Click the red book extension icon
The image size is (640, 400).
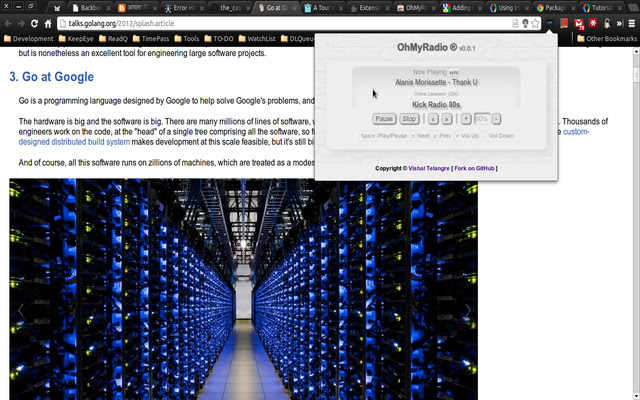coord(564,23)
